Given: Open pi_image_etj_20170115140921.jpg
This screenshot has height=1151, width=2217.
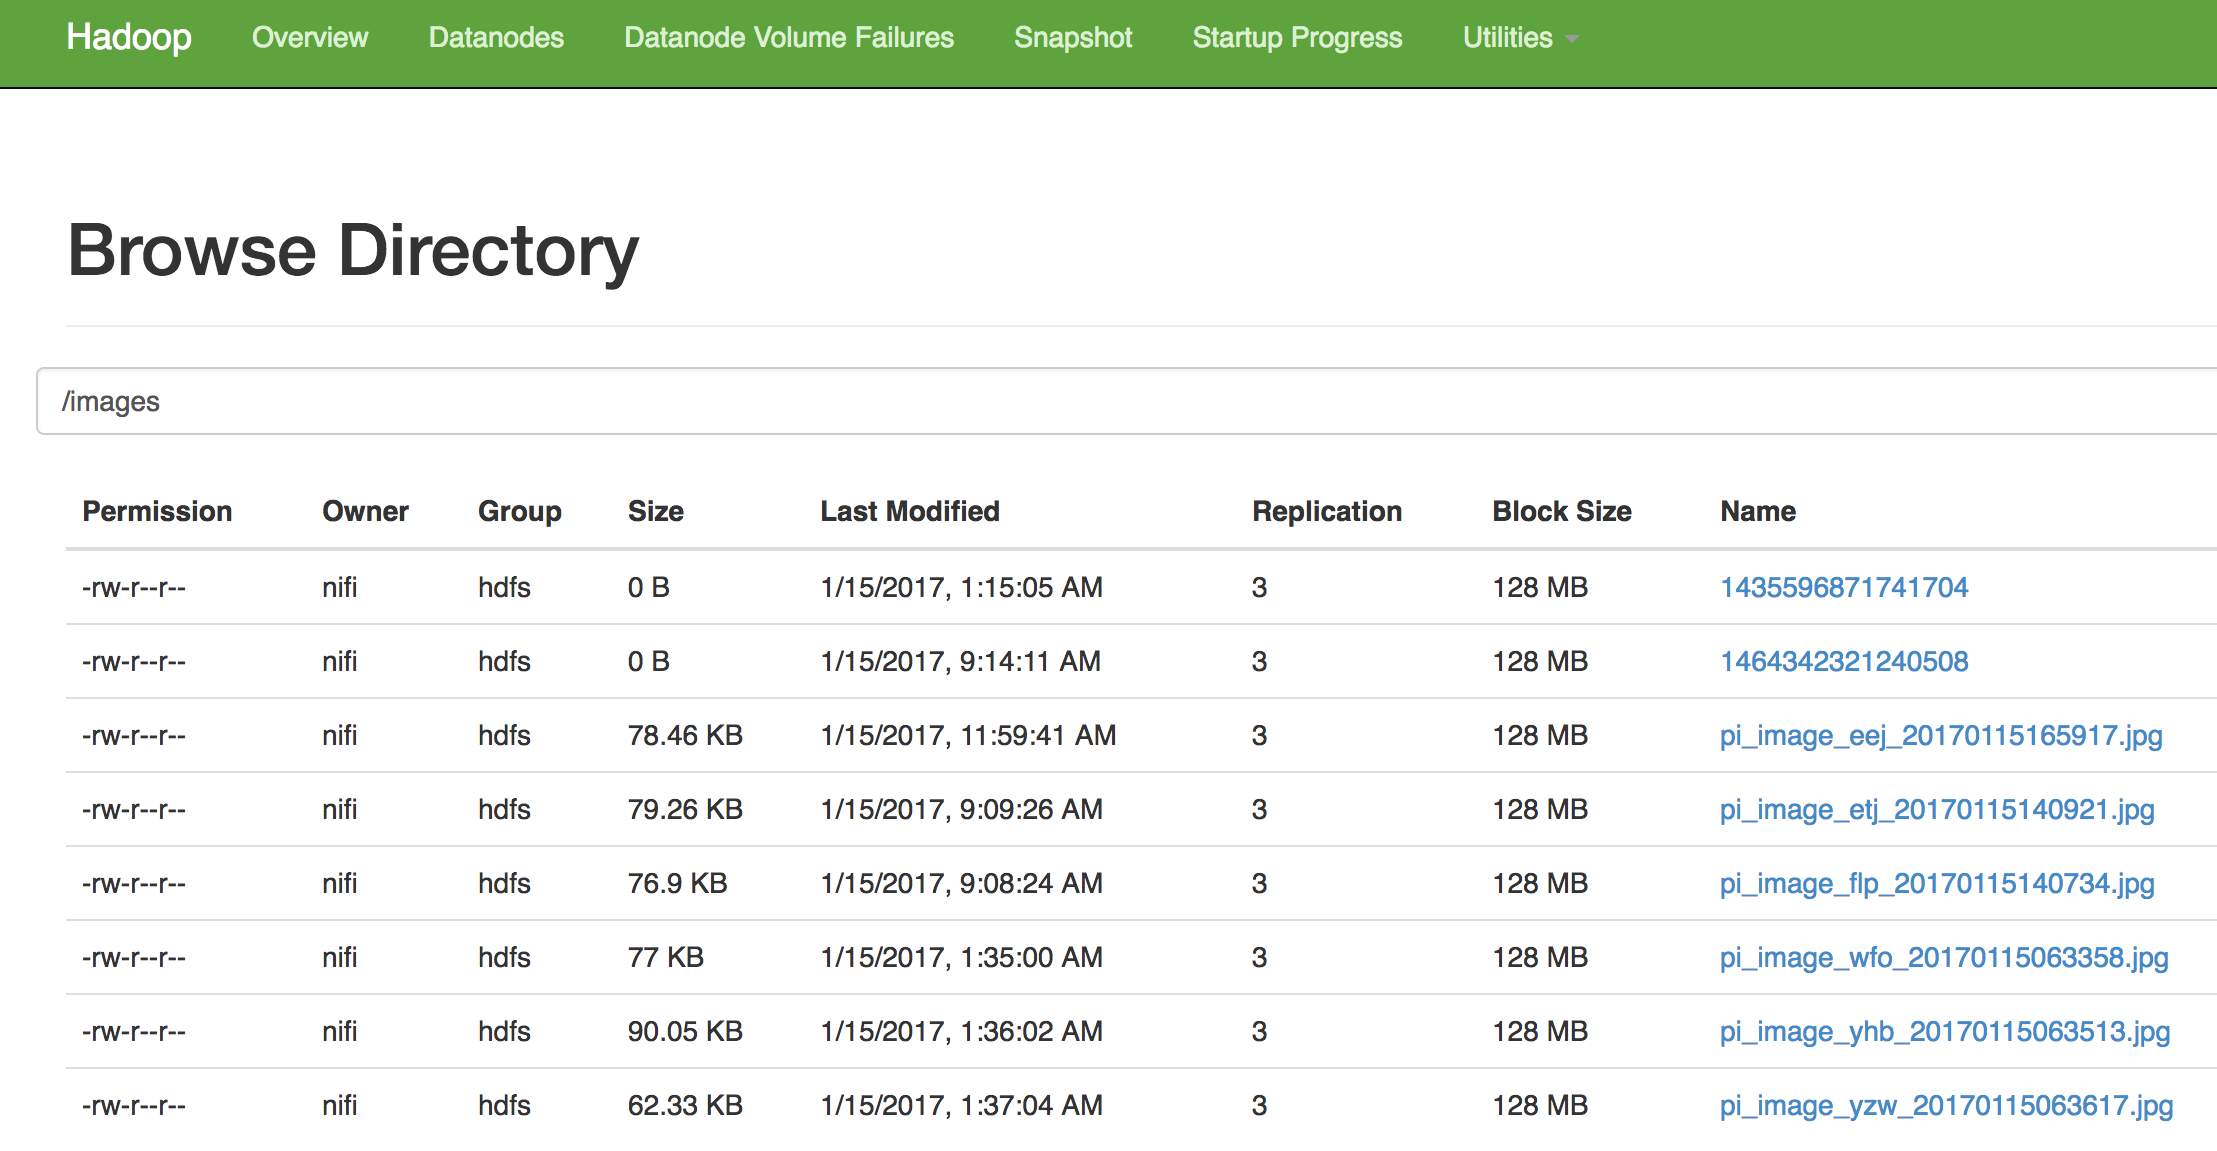Looking at the screenshot, I should pos(1936,809).
